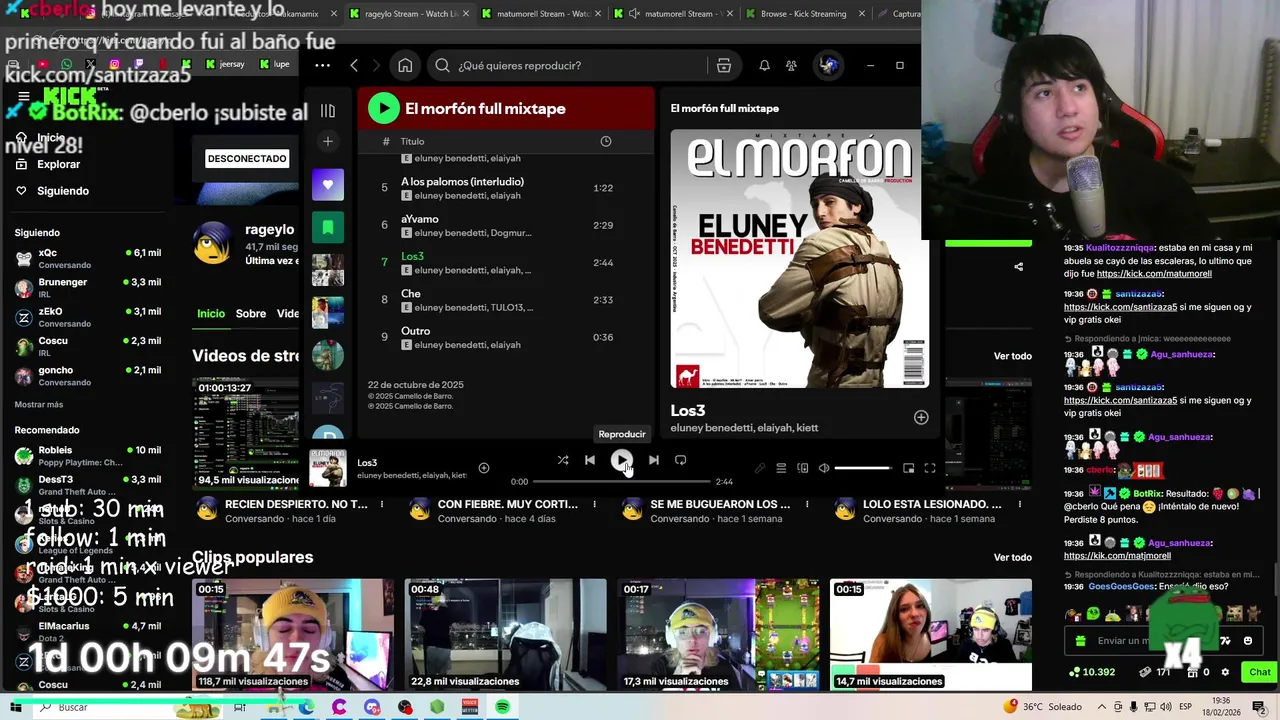Open Spotify friend activity icon
Viewport: 1280px width, 720px height.
791,65
